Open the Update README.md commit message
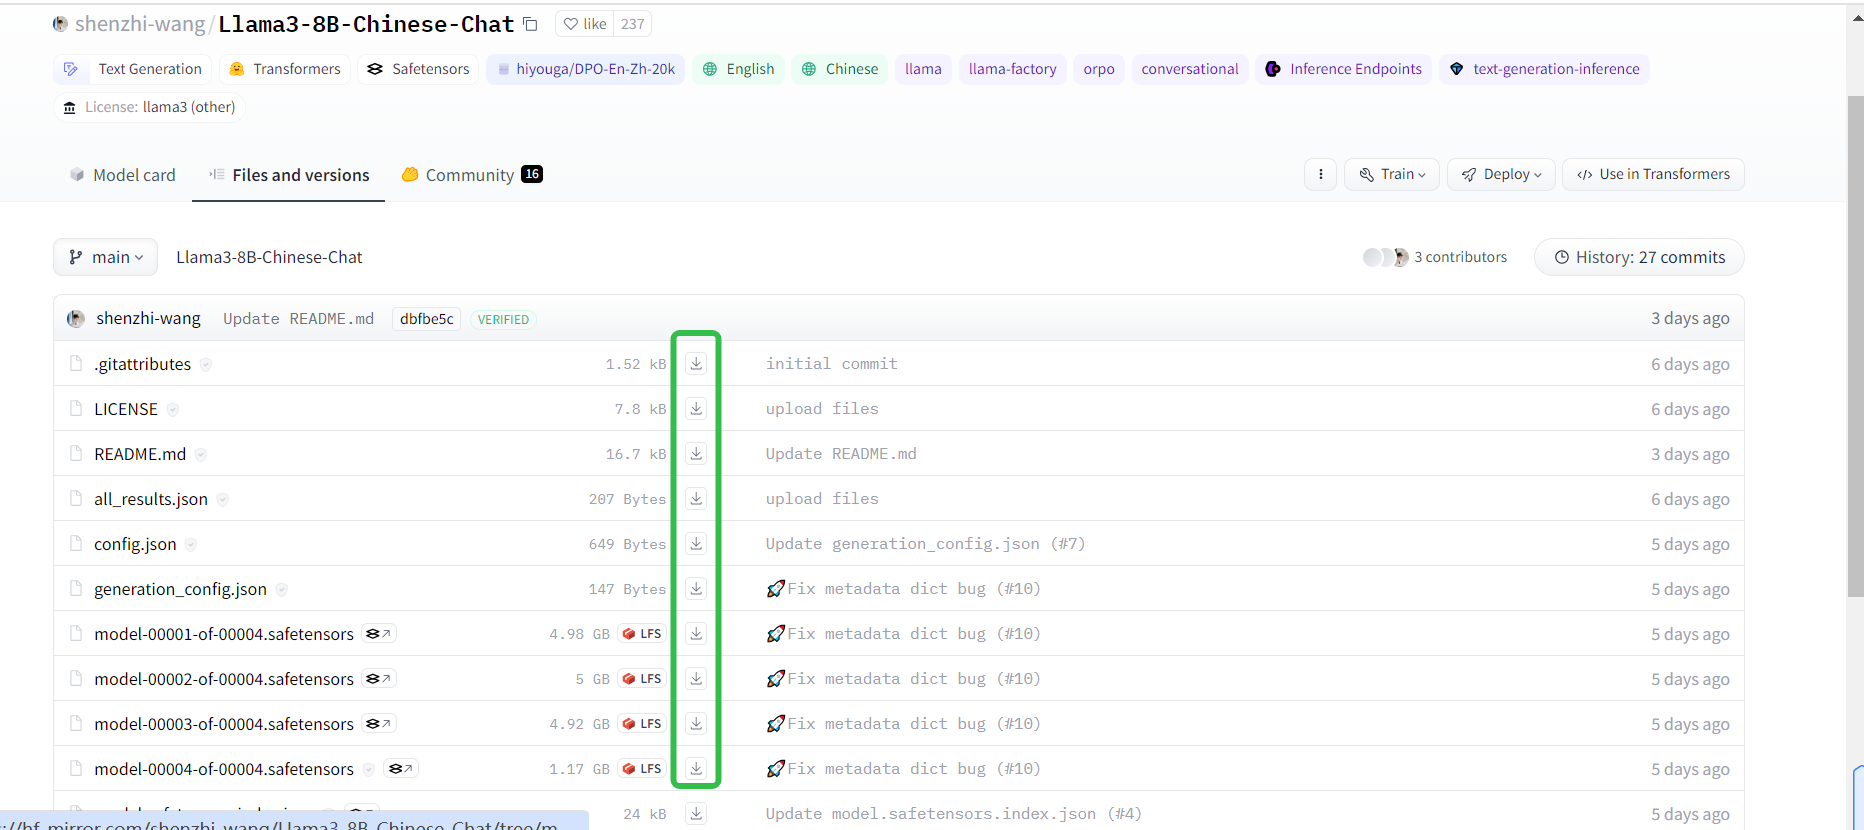The image size is (1864, 830). tap(299, 319)
